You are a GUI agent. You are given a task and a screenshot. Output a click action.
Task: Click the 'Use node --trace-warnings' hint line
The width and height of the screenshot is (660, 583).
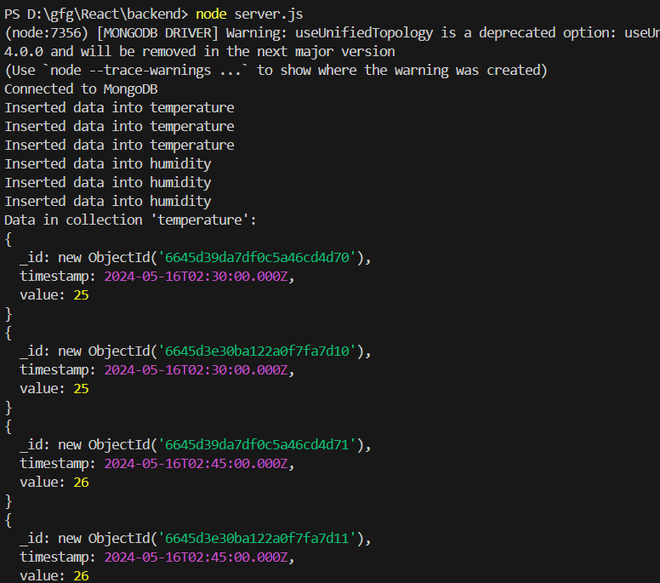coord(276,70)
